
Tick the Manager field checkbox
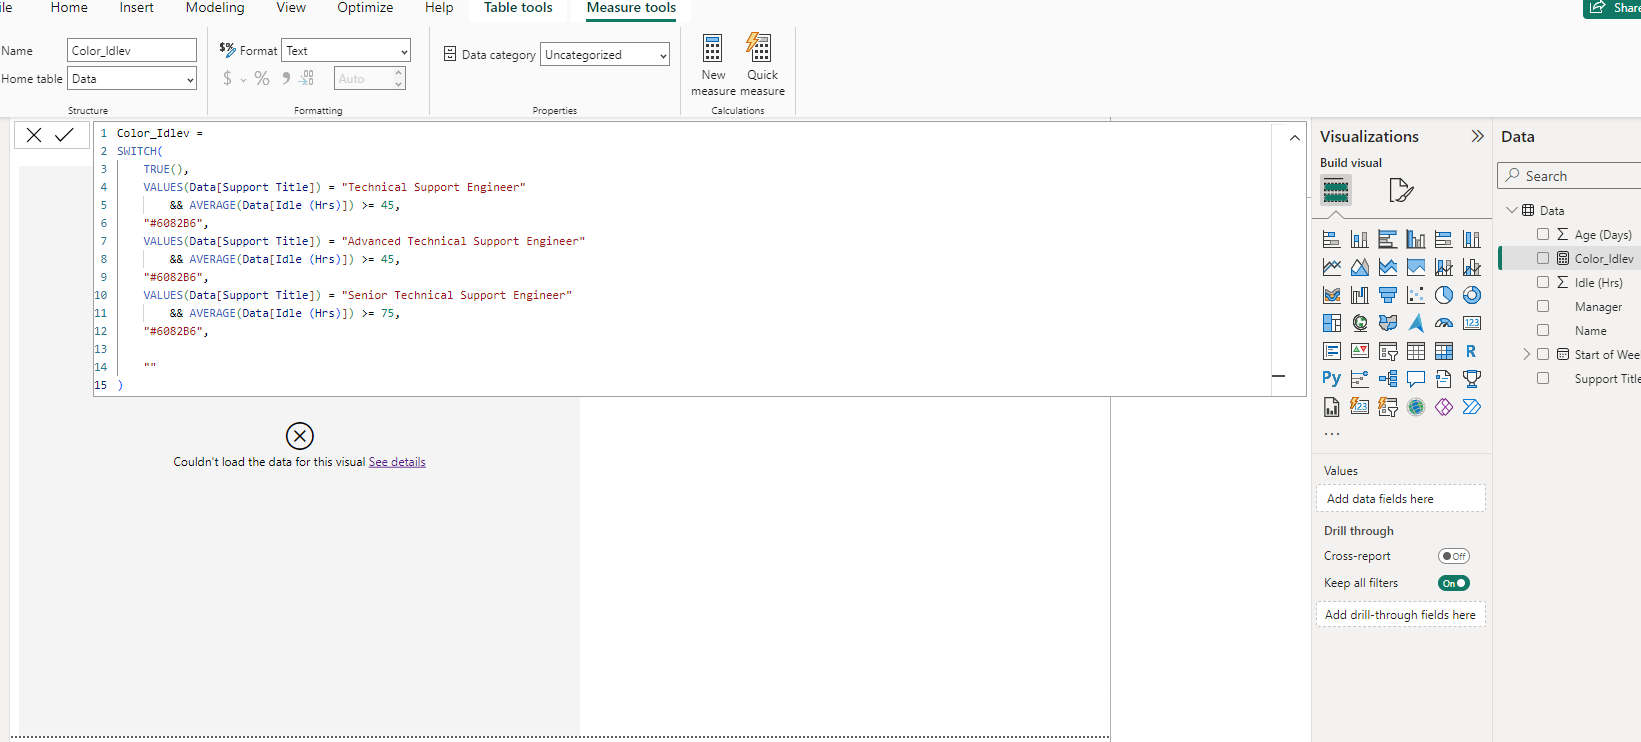(x=1543, y=306)
